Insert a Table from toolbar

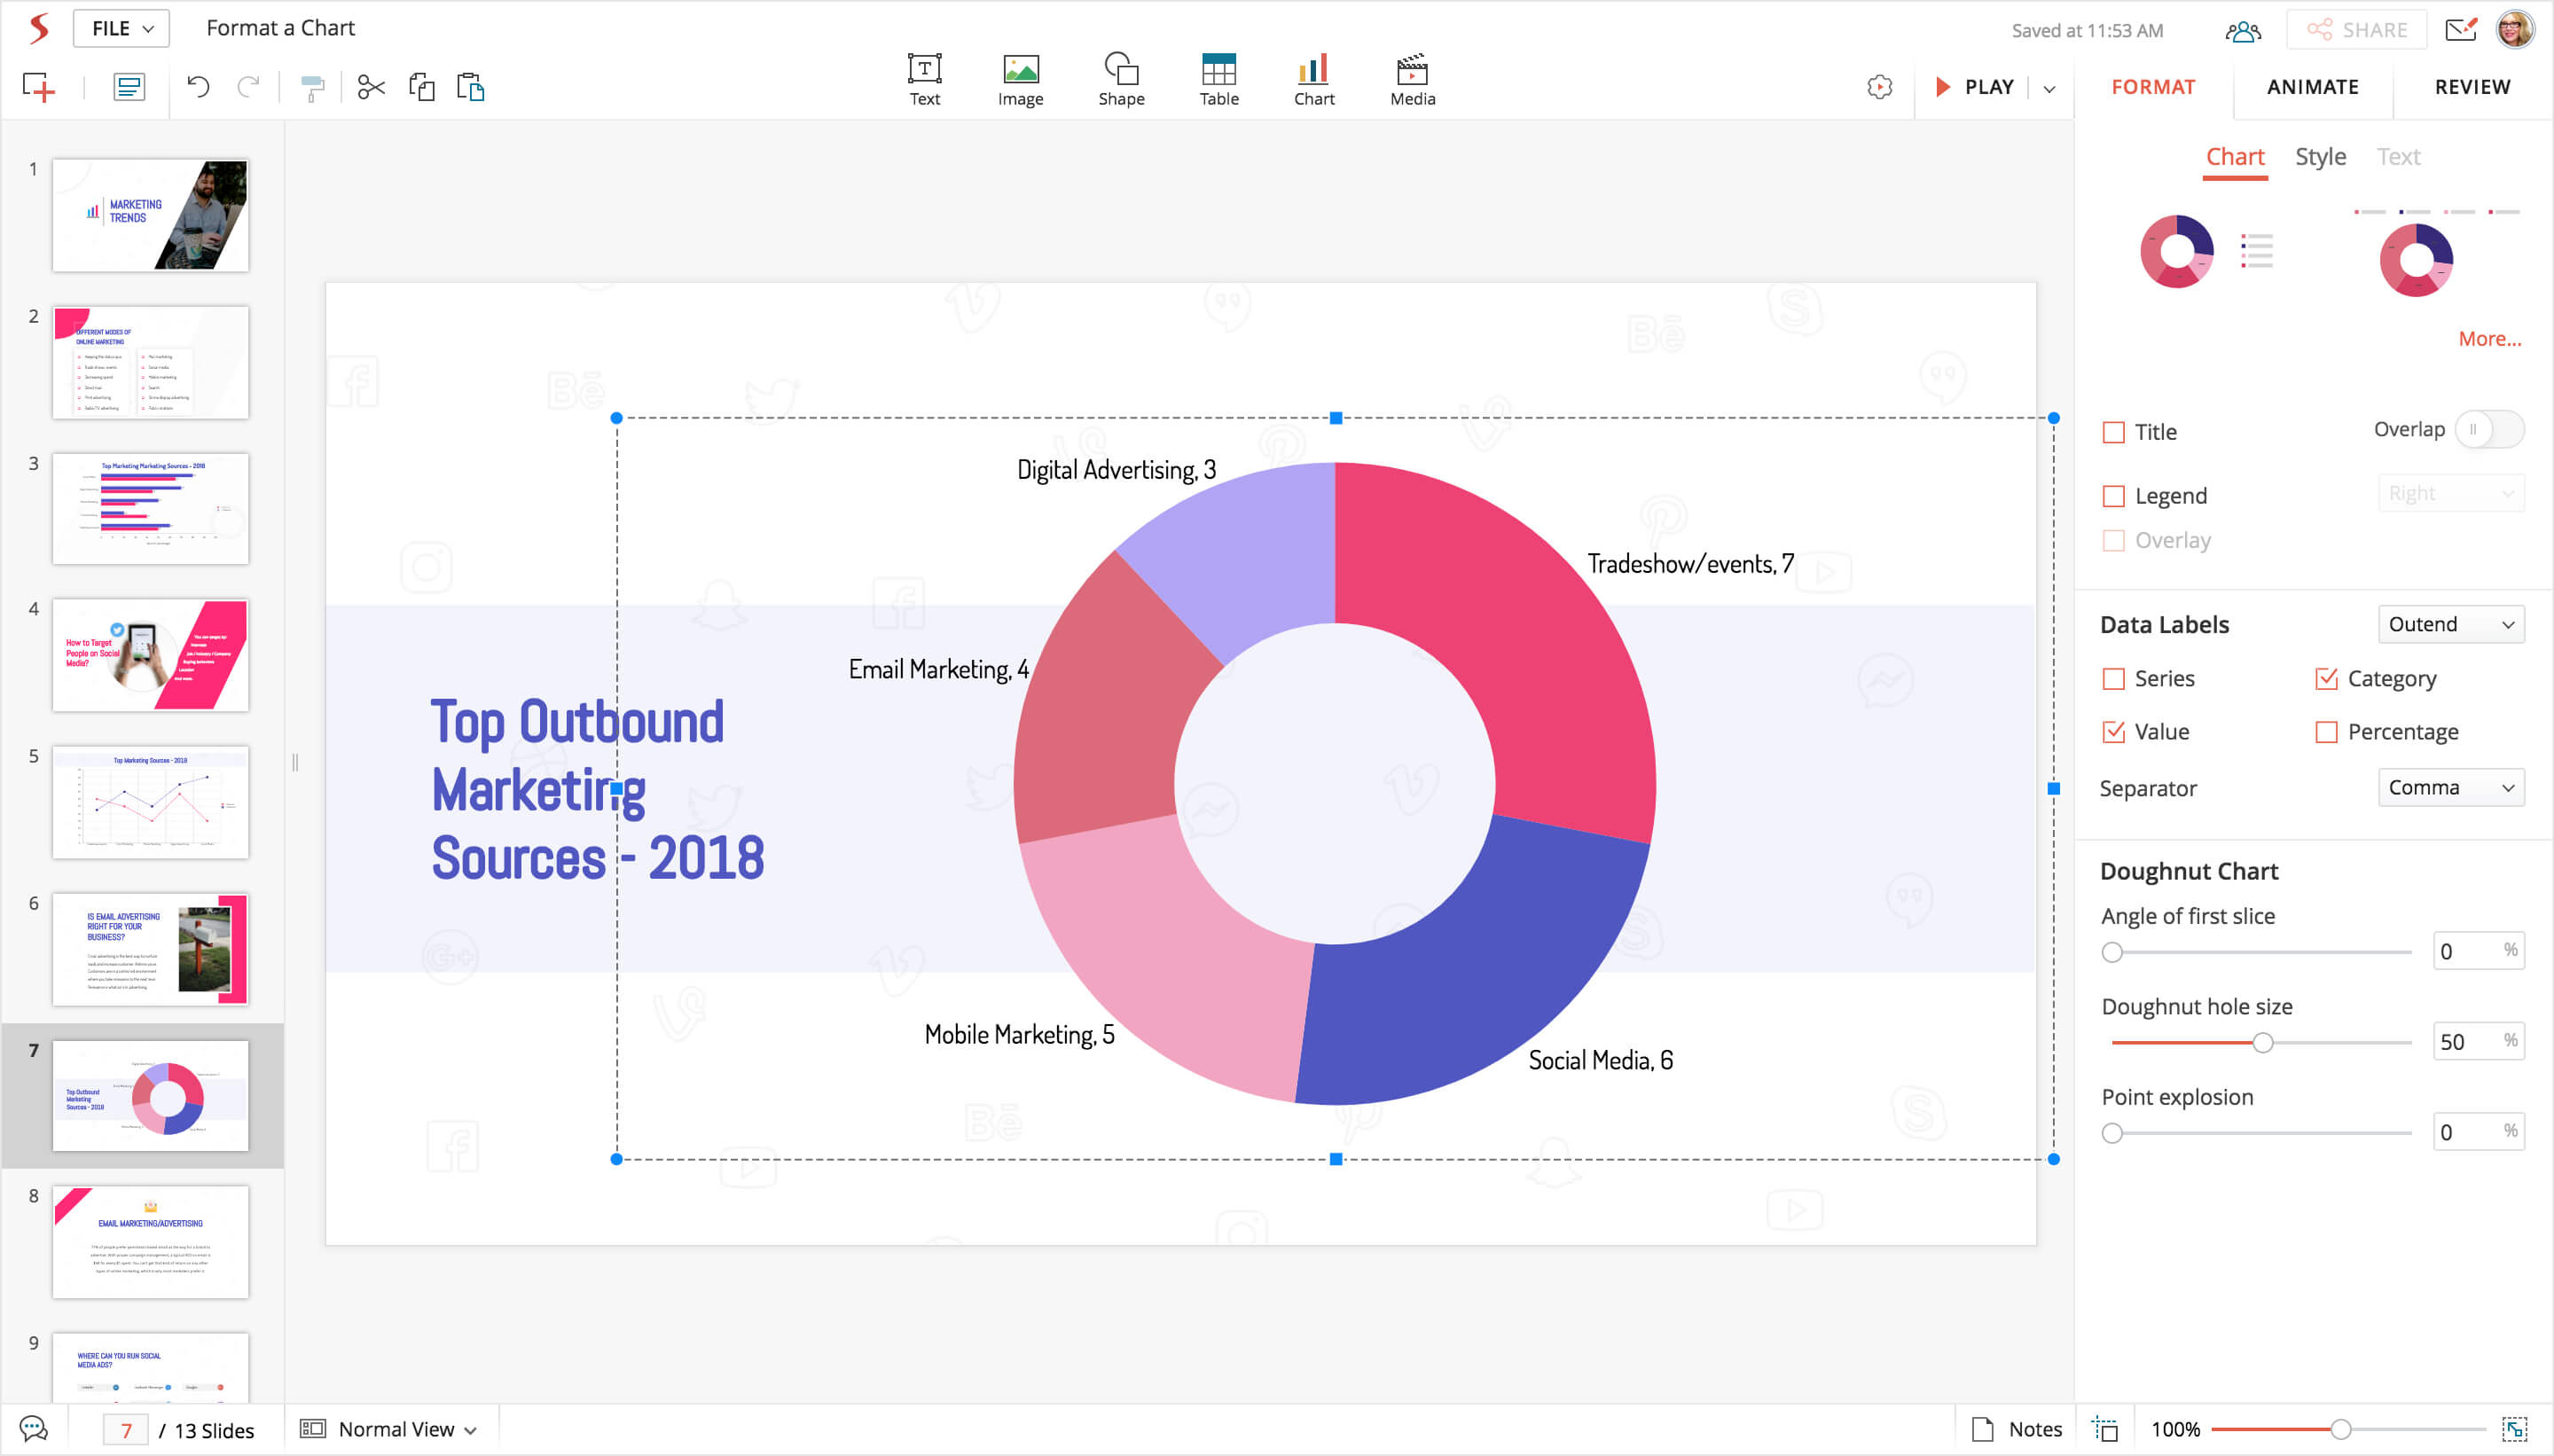point(1218,79)
